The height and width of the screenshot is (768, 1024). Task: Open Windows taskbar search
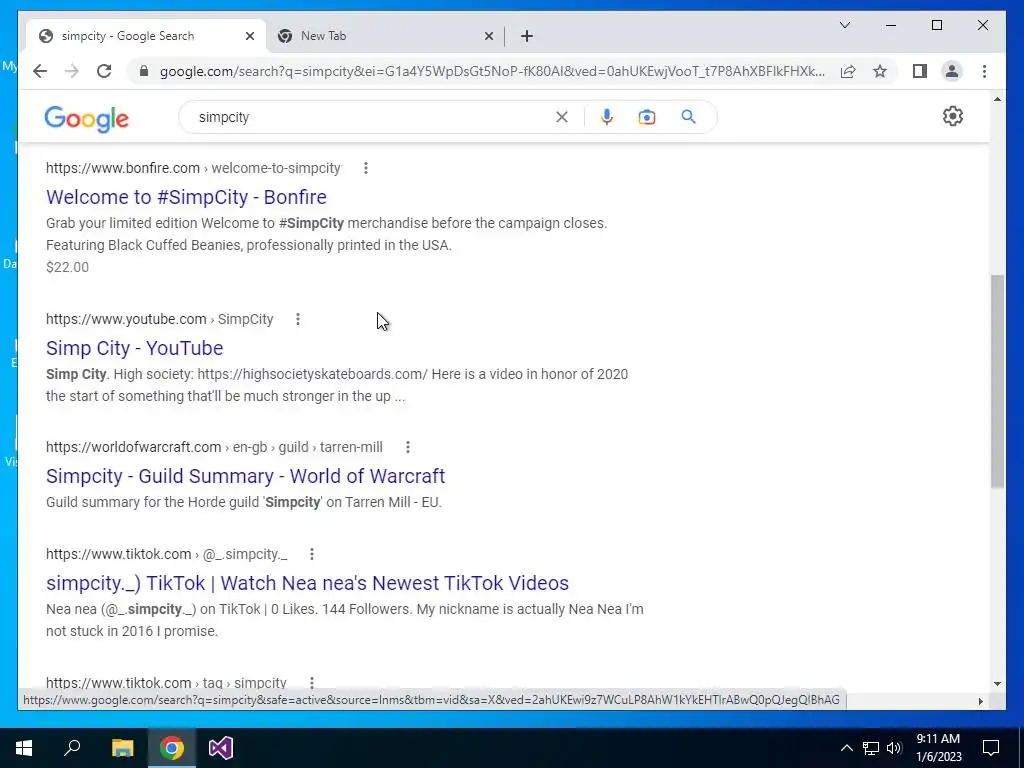(x=72, y=748)
